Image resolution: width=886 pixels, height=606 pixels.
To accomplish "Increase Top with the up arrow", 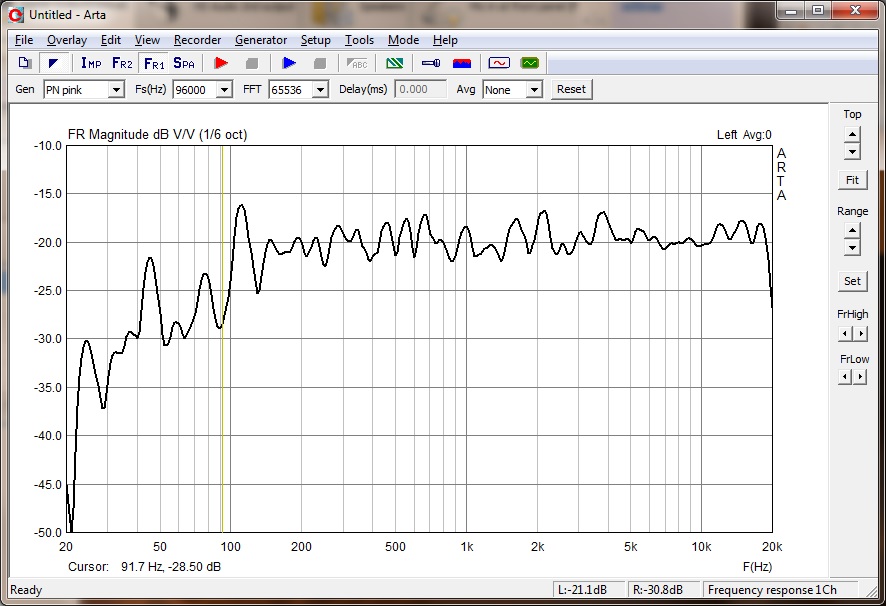I will (852, 135).
